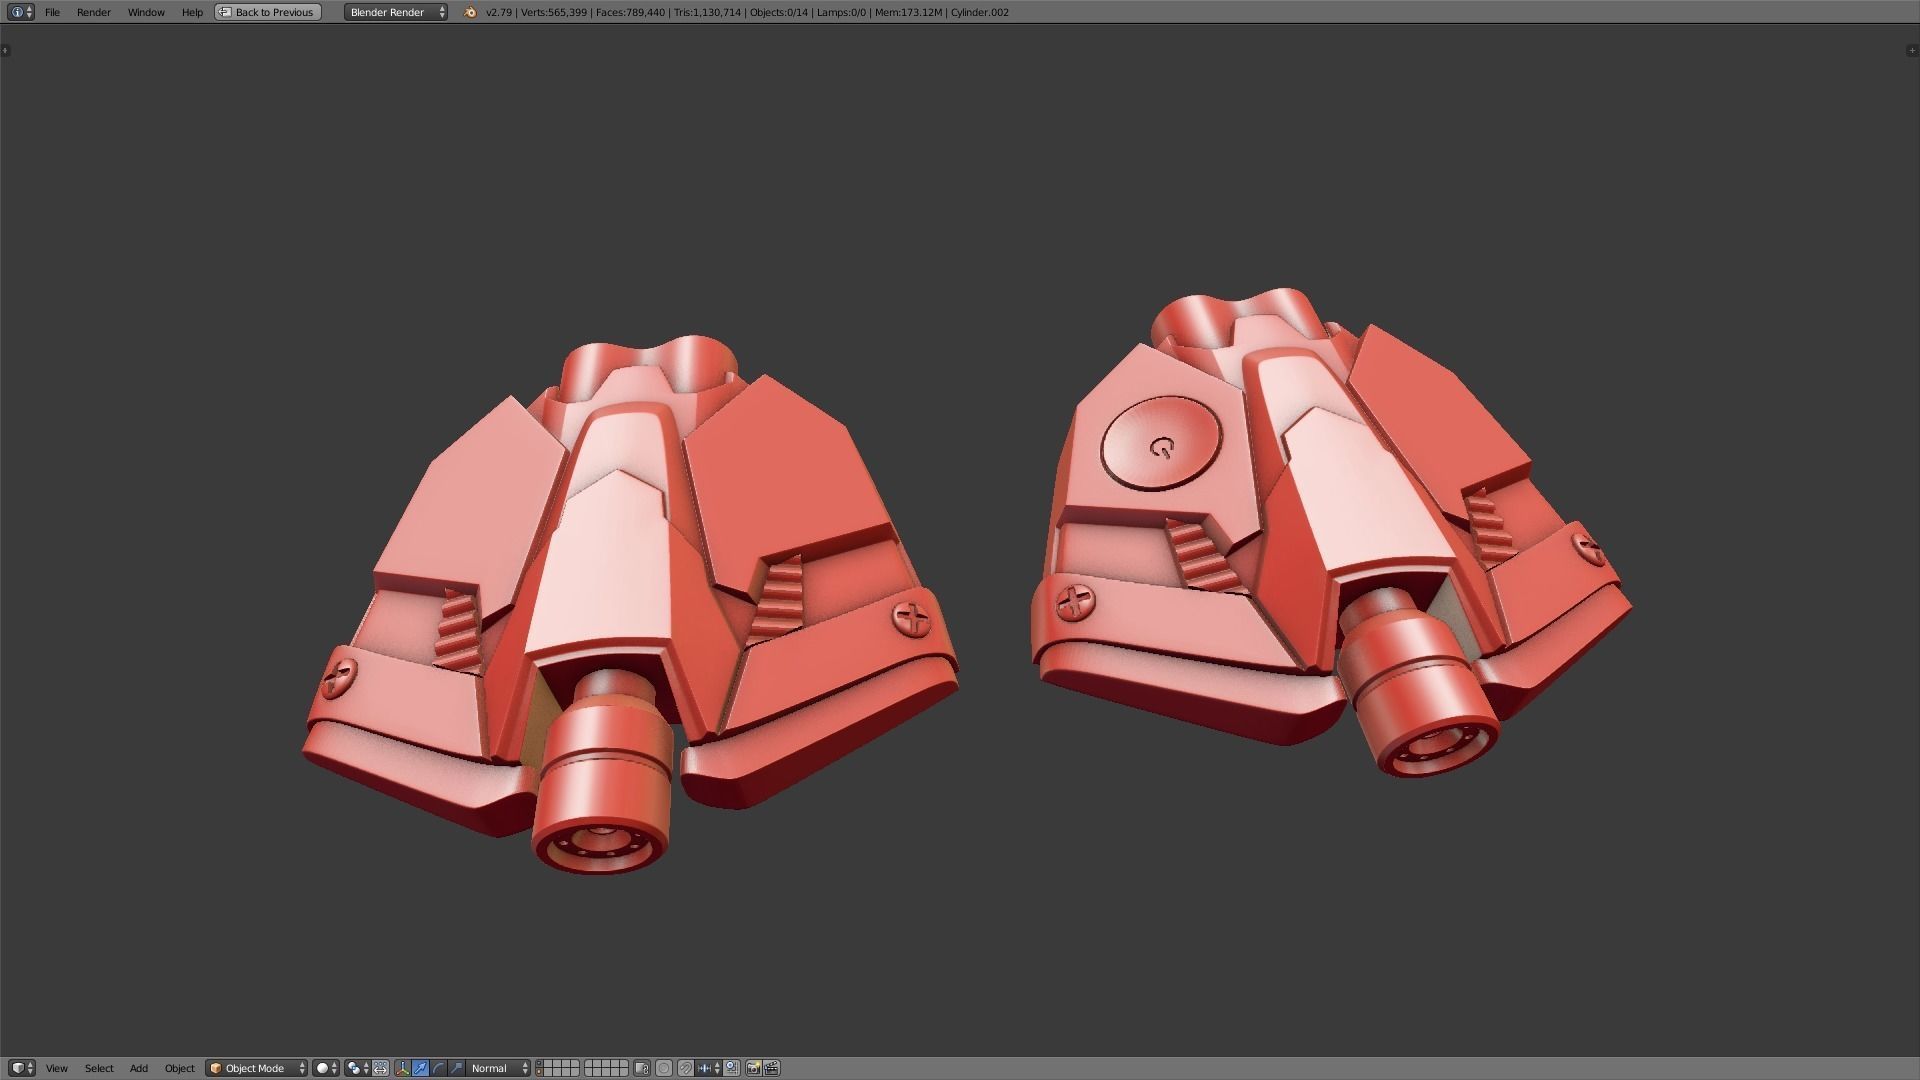Click first layer button in layers grid

539,1063
